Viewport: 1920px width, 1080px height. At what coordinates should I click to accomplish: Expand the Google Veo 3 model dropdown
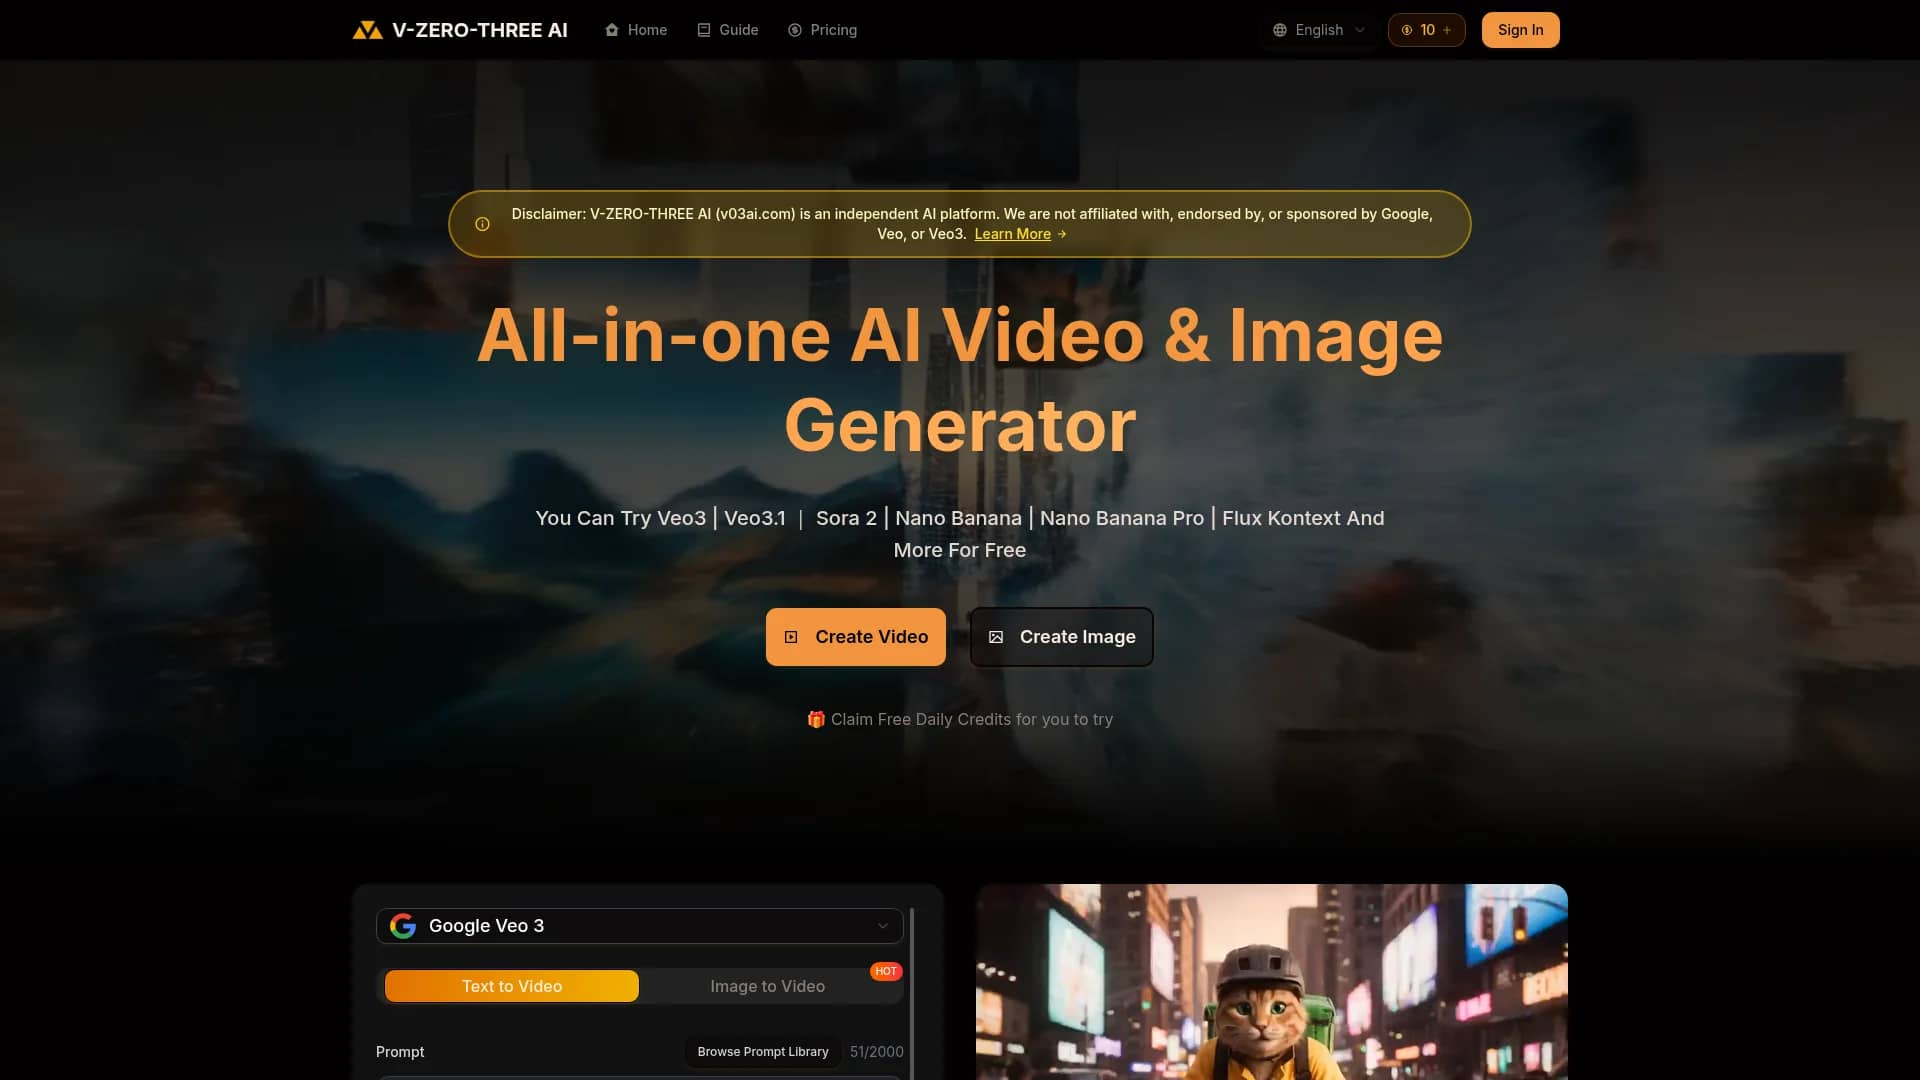[x=640, y=926]
